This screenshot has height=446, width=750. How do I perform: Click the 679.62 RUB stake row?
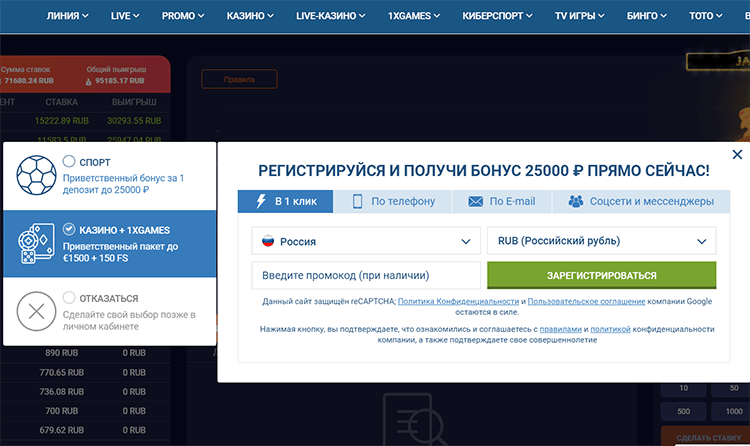pos(85,430)
